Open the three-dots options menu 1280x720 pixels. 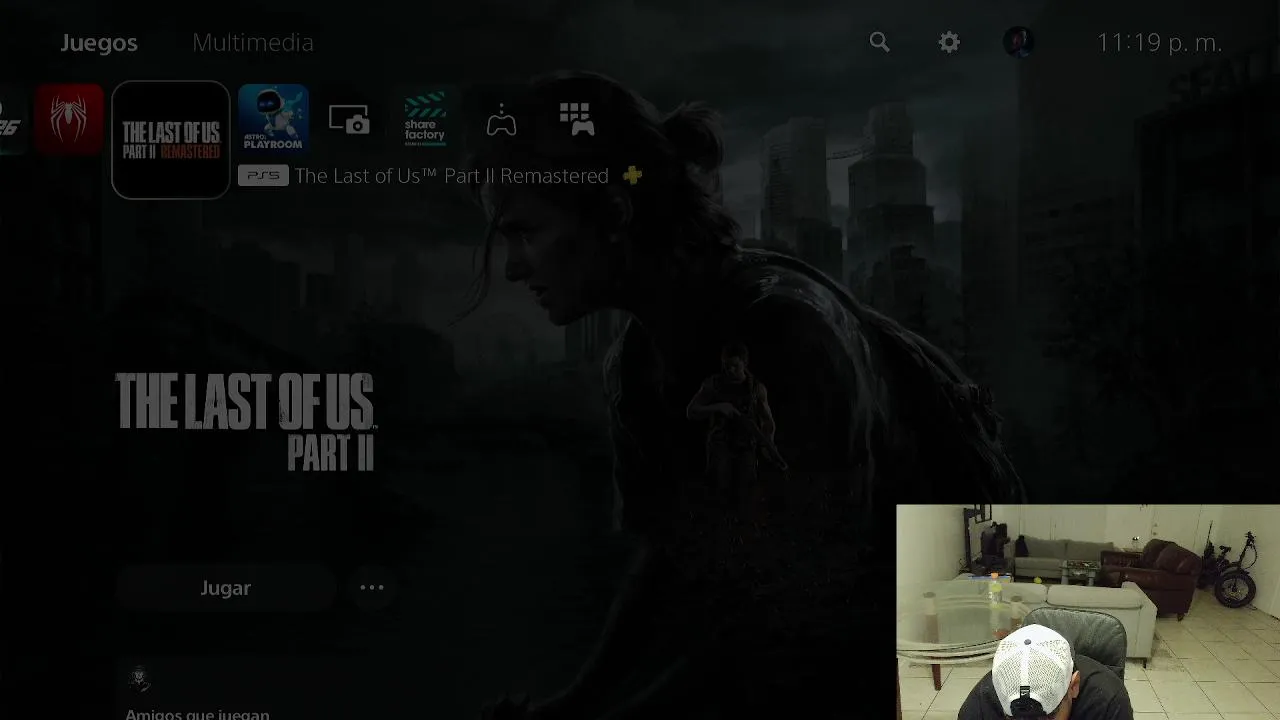372,588
